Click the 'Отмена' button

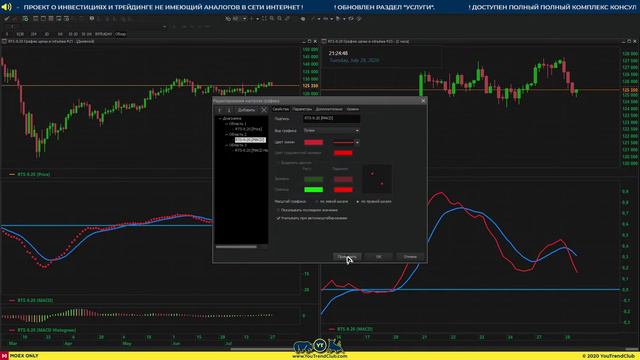click(410, 257)
